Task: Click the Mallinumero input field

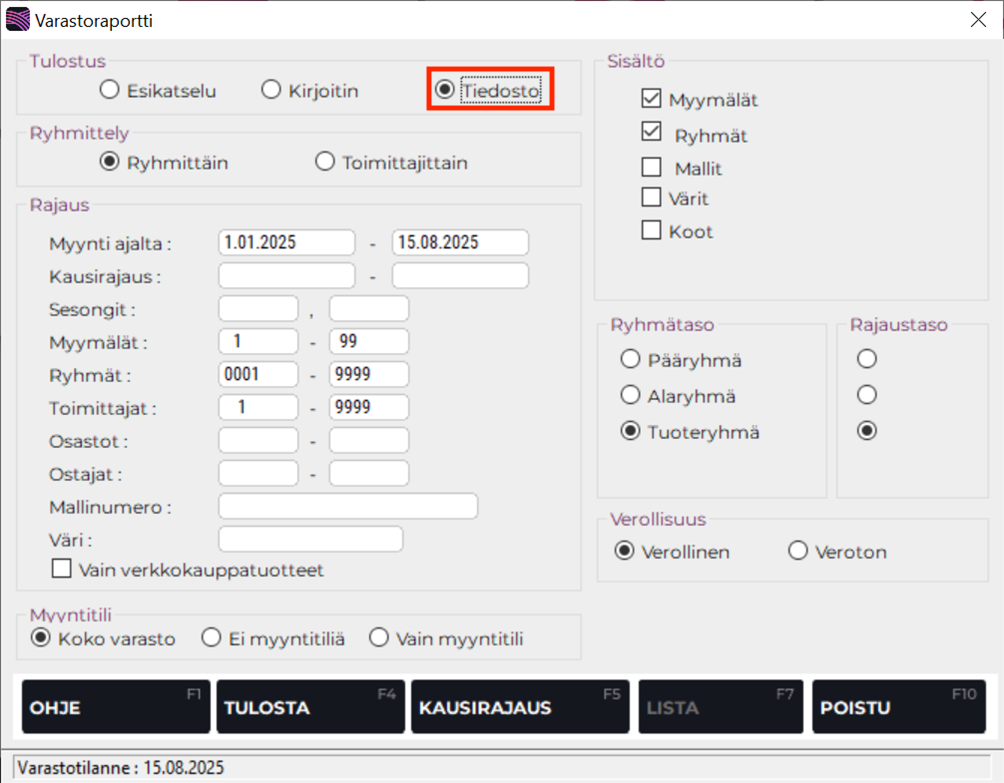Action: (347, 506)
